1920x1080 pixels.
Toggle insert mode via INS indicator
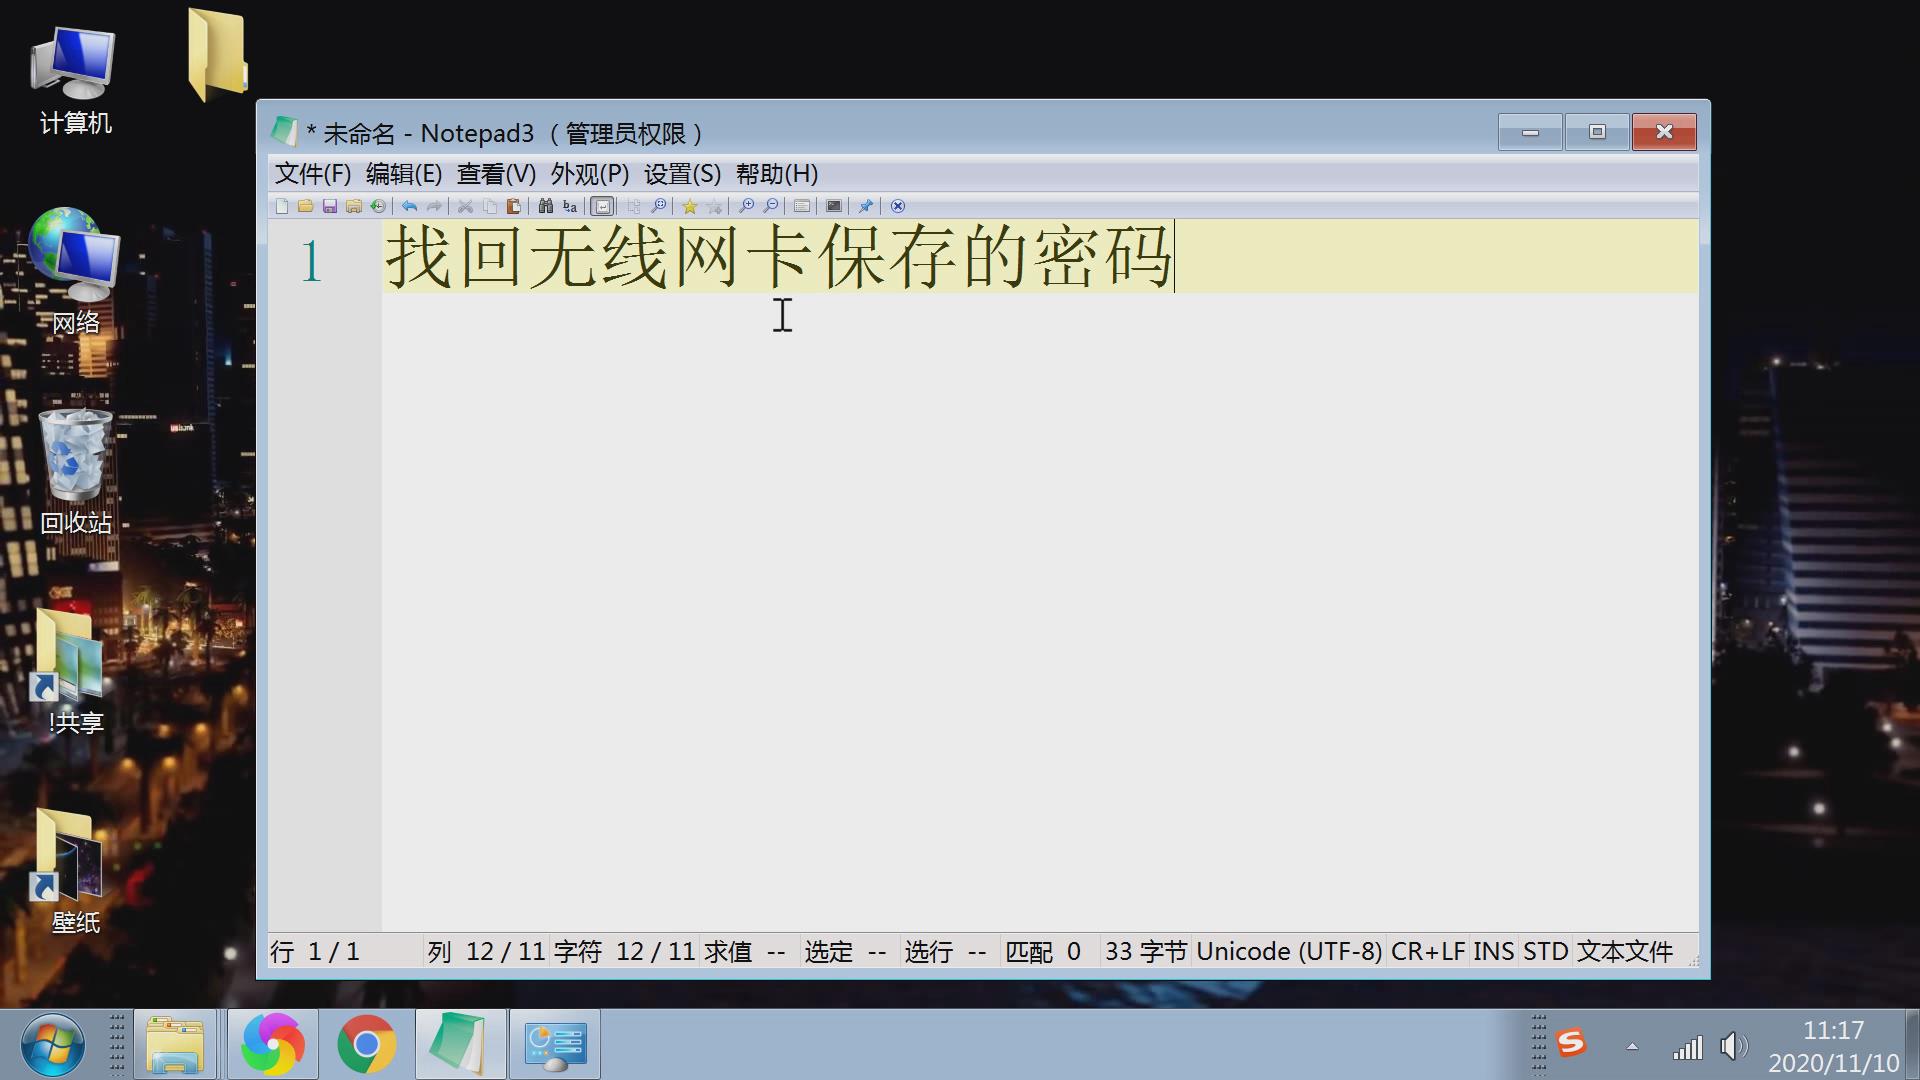click(x=1493, y=951)
